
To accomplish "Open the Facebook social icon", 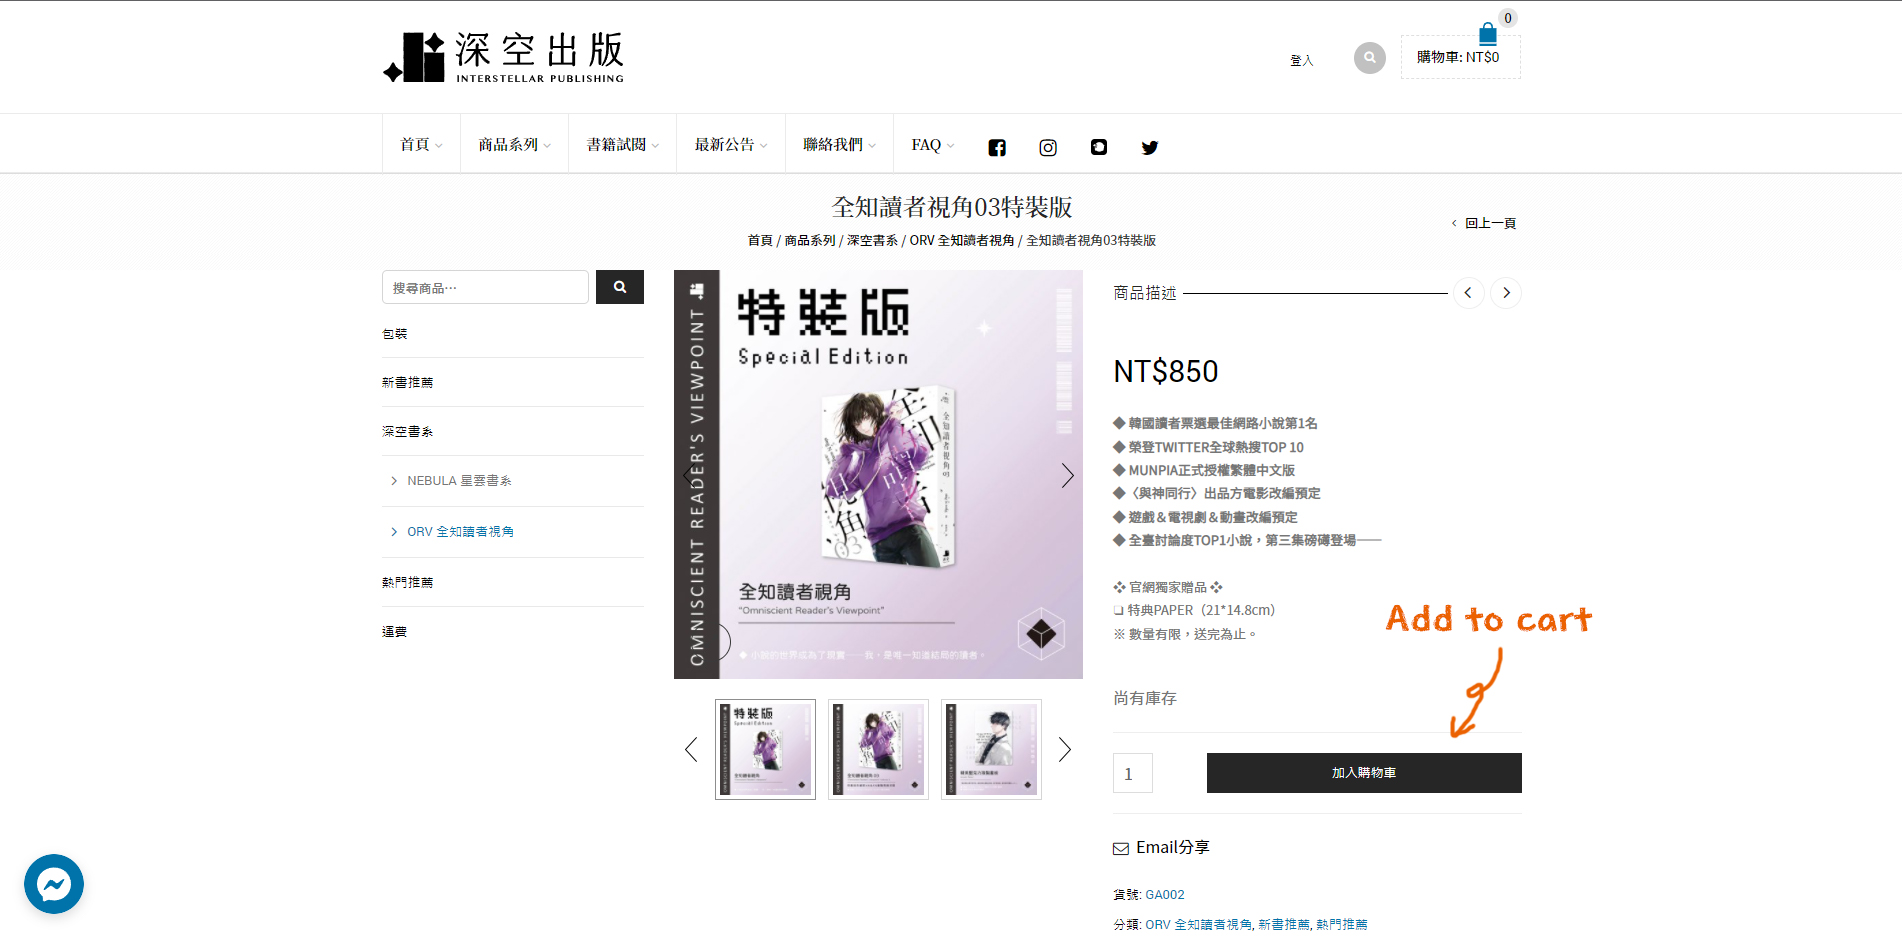I will click(x=997, y=147).
